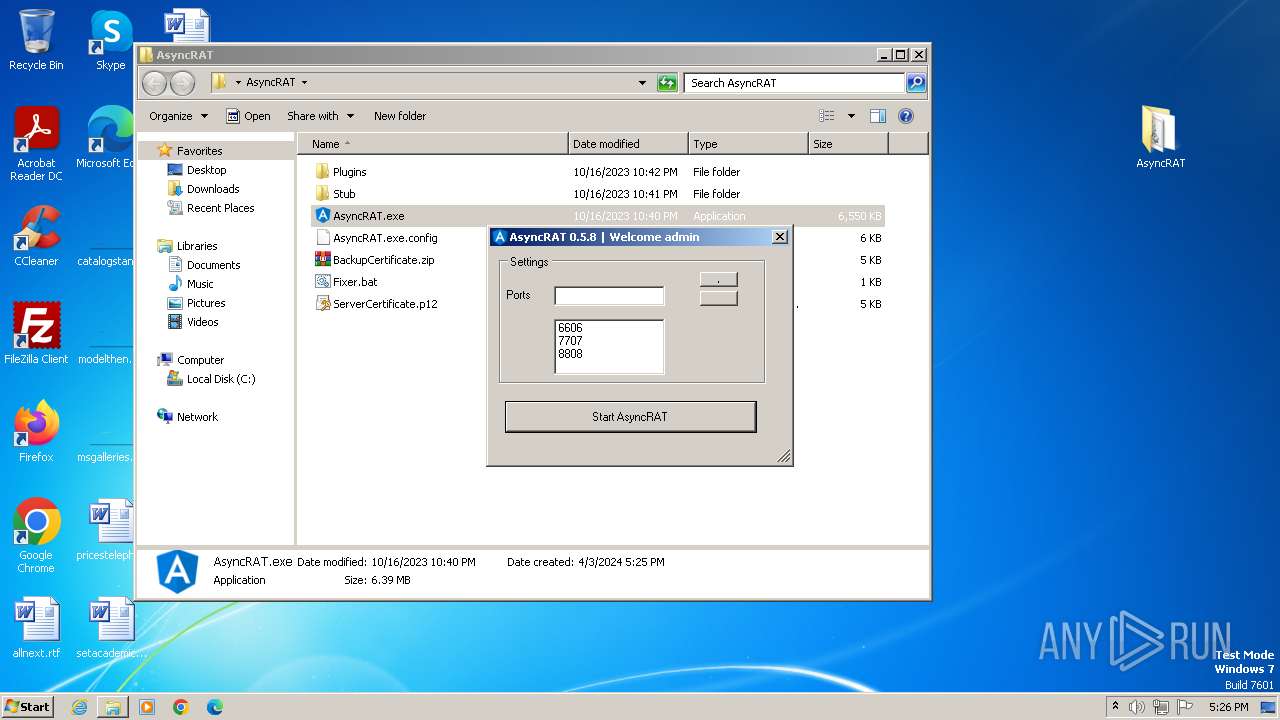Open Windows Media Player from taskbar
The width and height of the screenshot is (1280, 720).
point(147,707)
